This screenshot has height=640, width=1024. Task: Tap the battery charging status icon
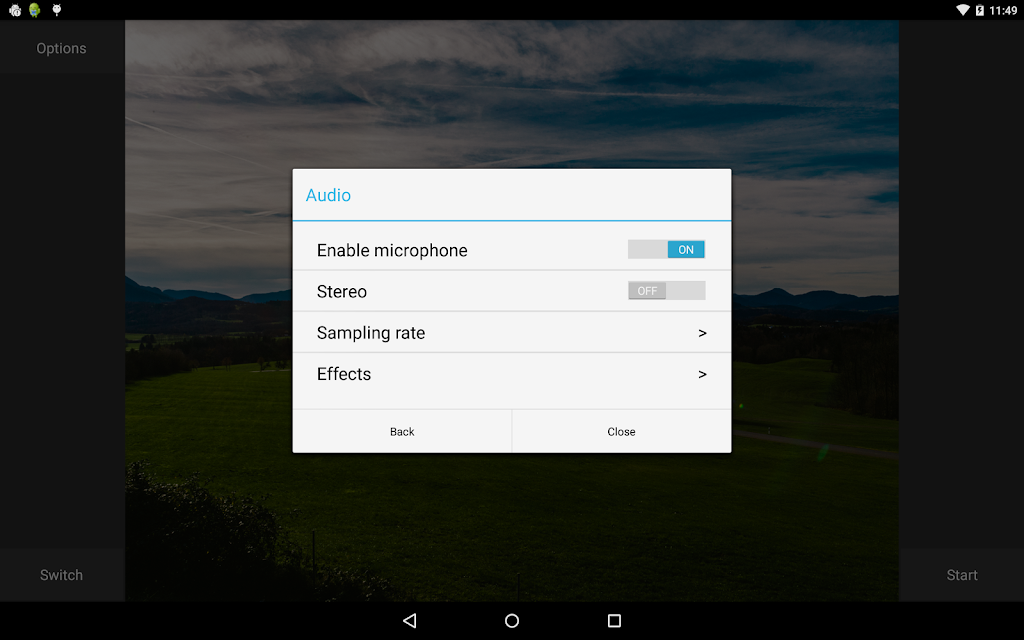[x=980, y=10]
